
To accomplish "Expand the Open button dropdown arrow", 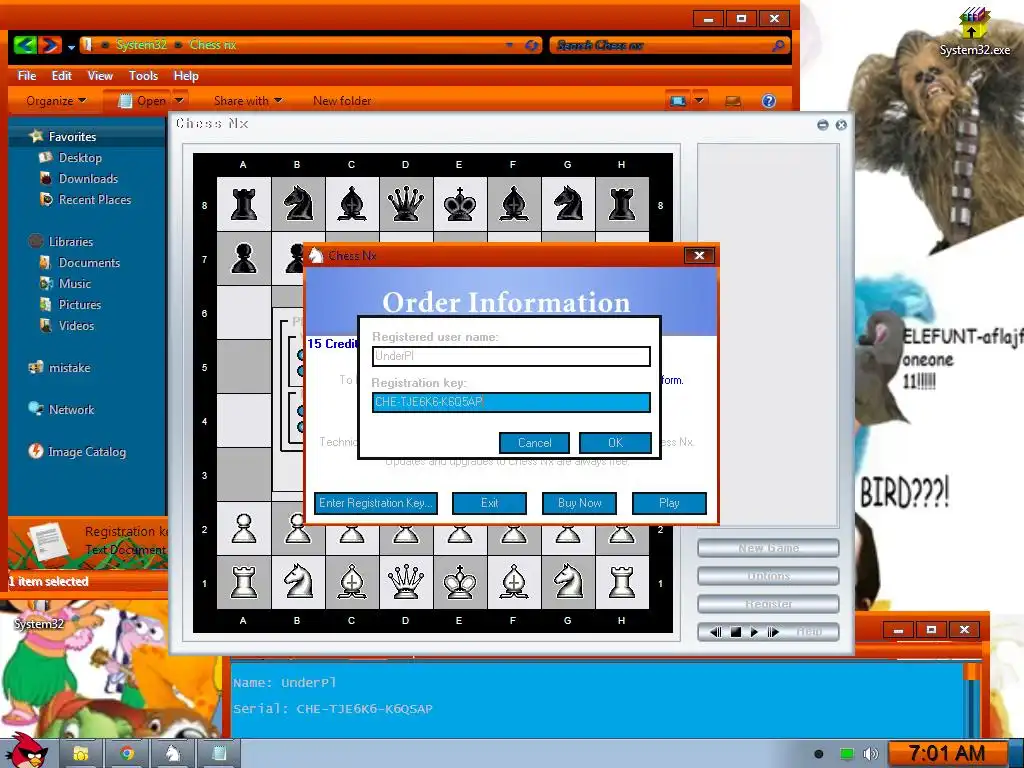I will click(x=179, y=101).
